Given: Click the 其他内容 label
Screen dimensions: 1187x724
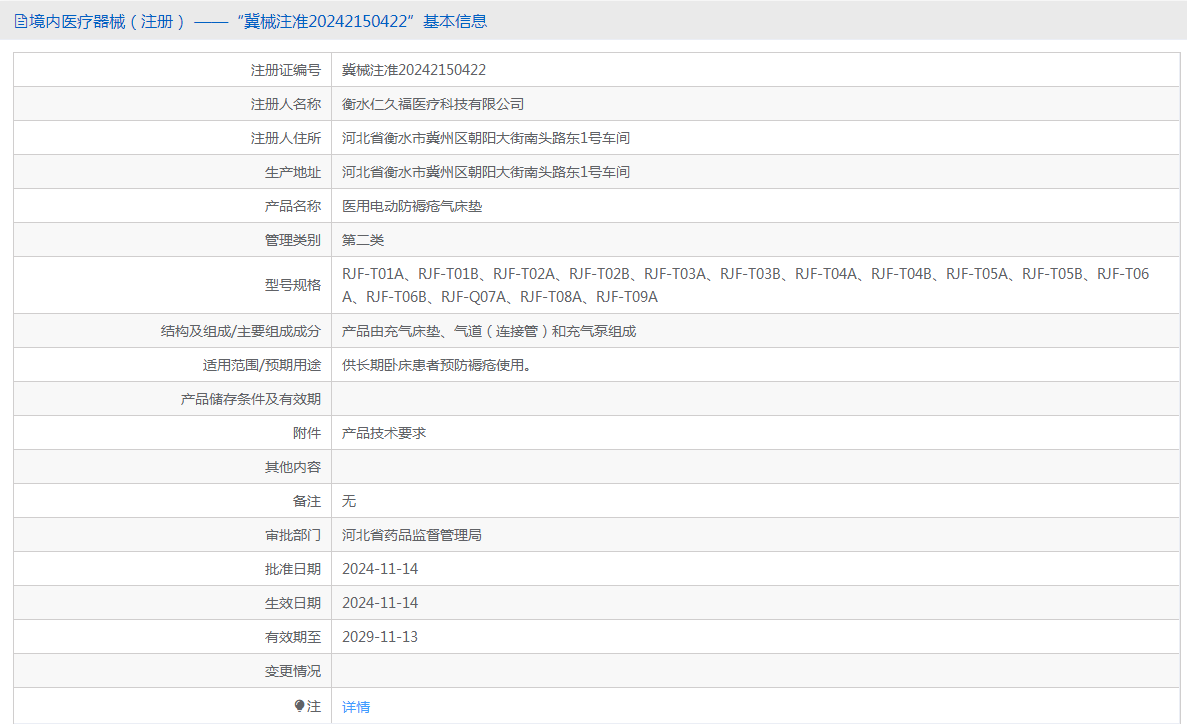Looking at the screenshot, I should pos(293,467).
